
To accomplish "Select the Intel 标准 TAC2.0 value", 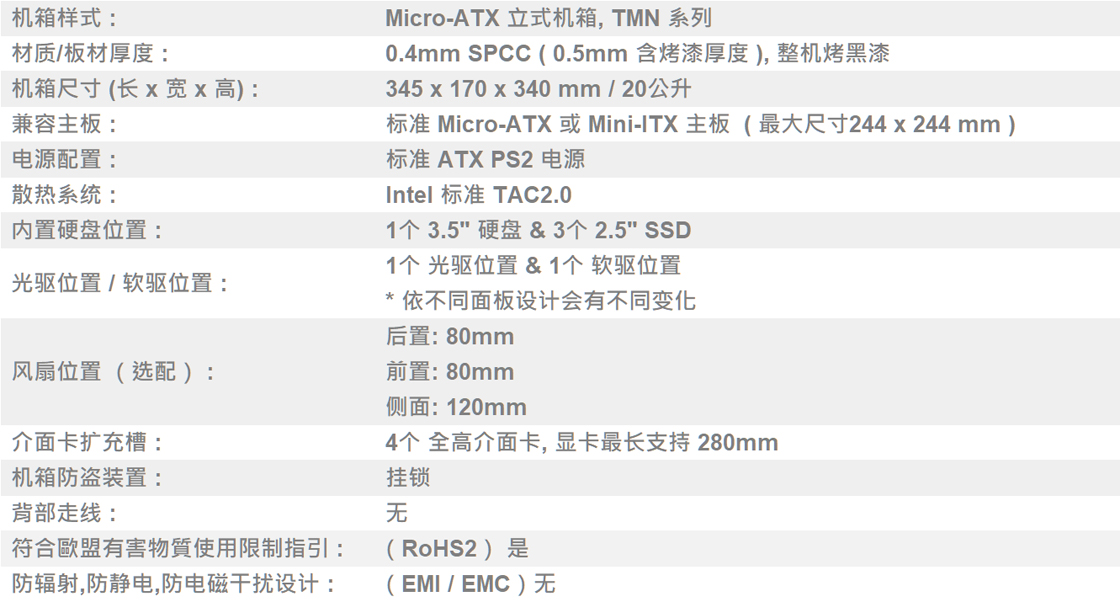I will [x=478, y=194].
